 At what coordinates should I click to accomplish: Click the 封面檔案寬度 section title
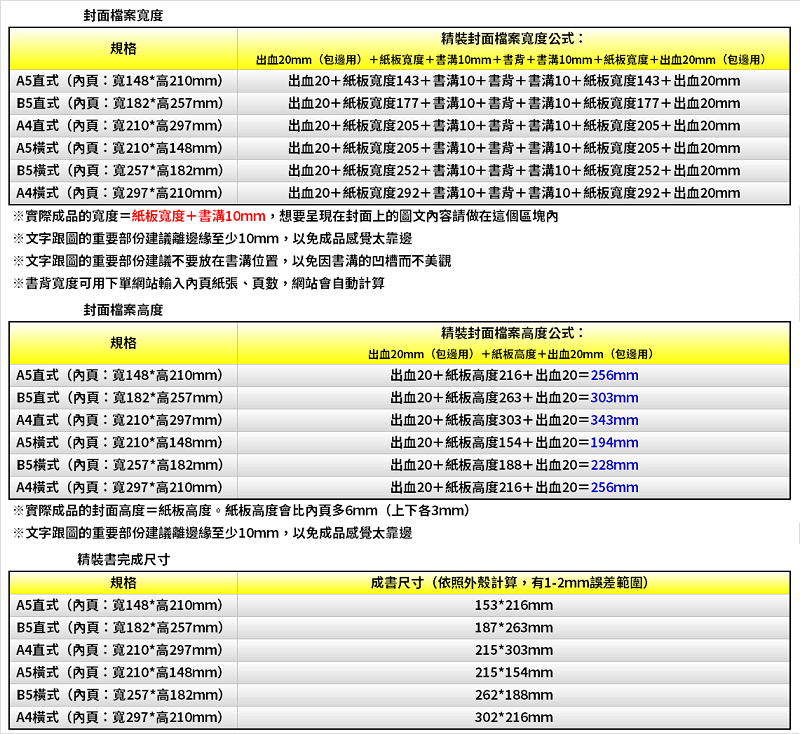(x=123, y=17)
